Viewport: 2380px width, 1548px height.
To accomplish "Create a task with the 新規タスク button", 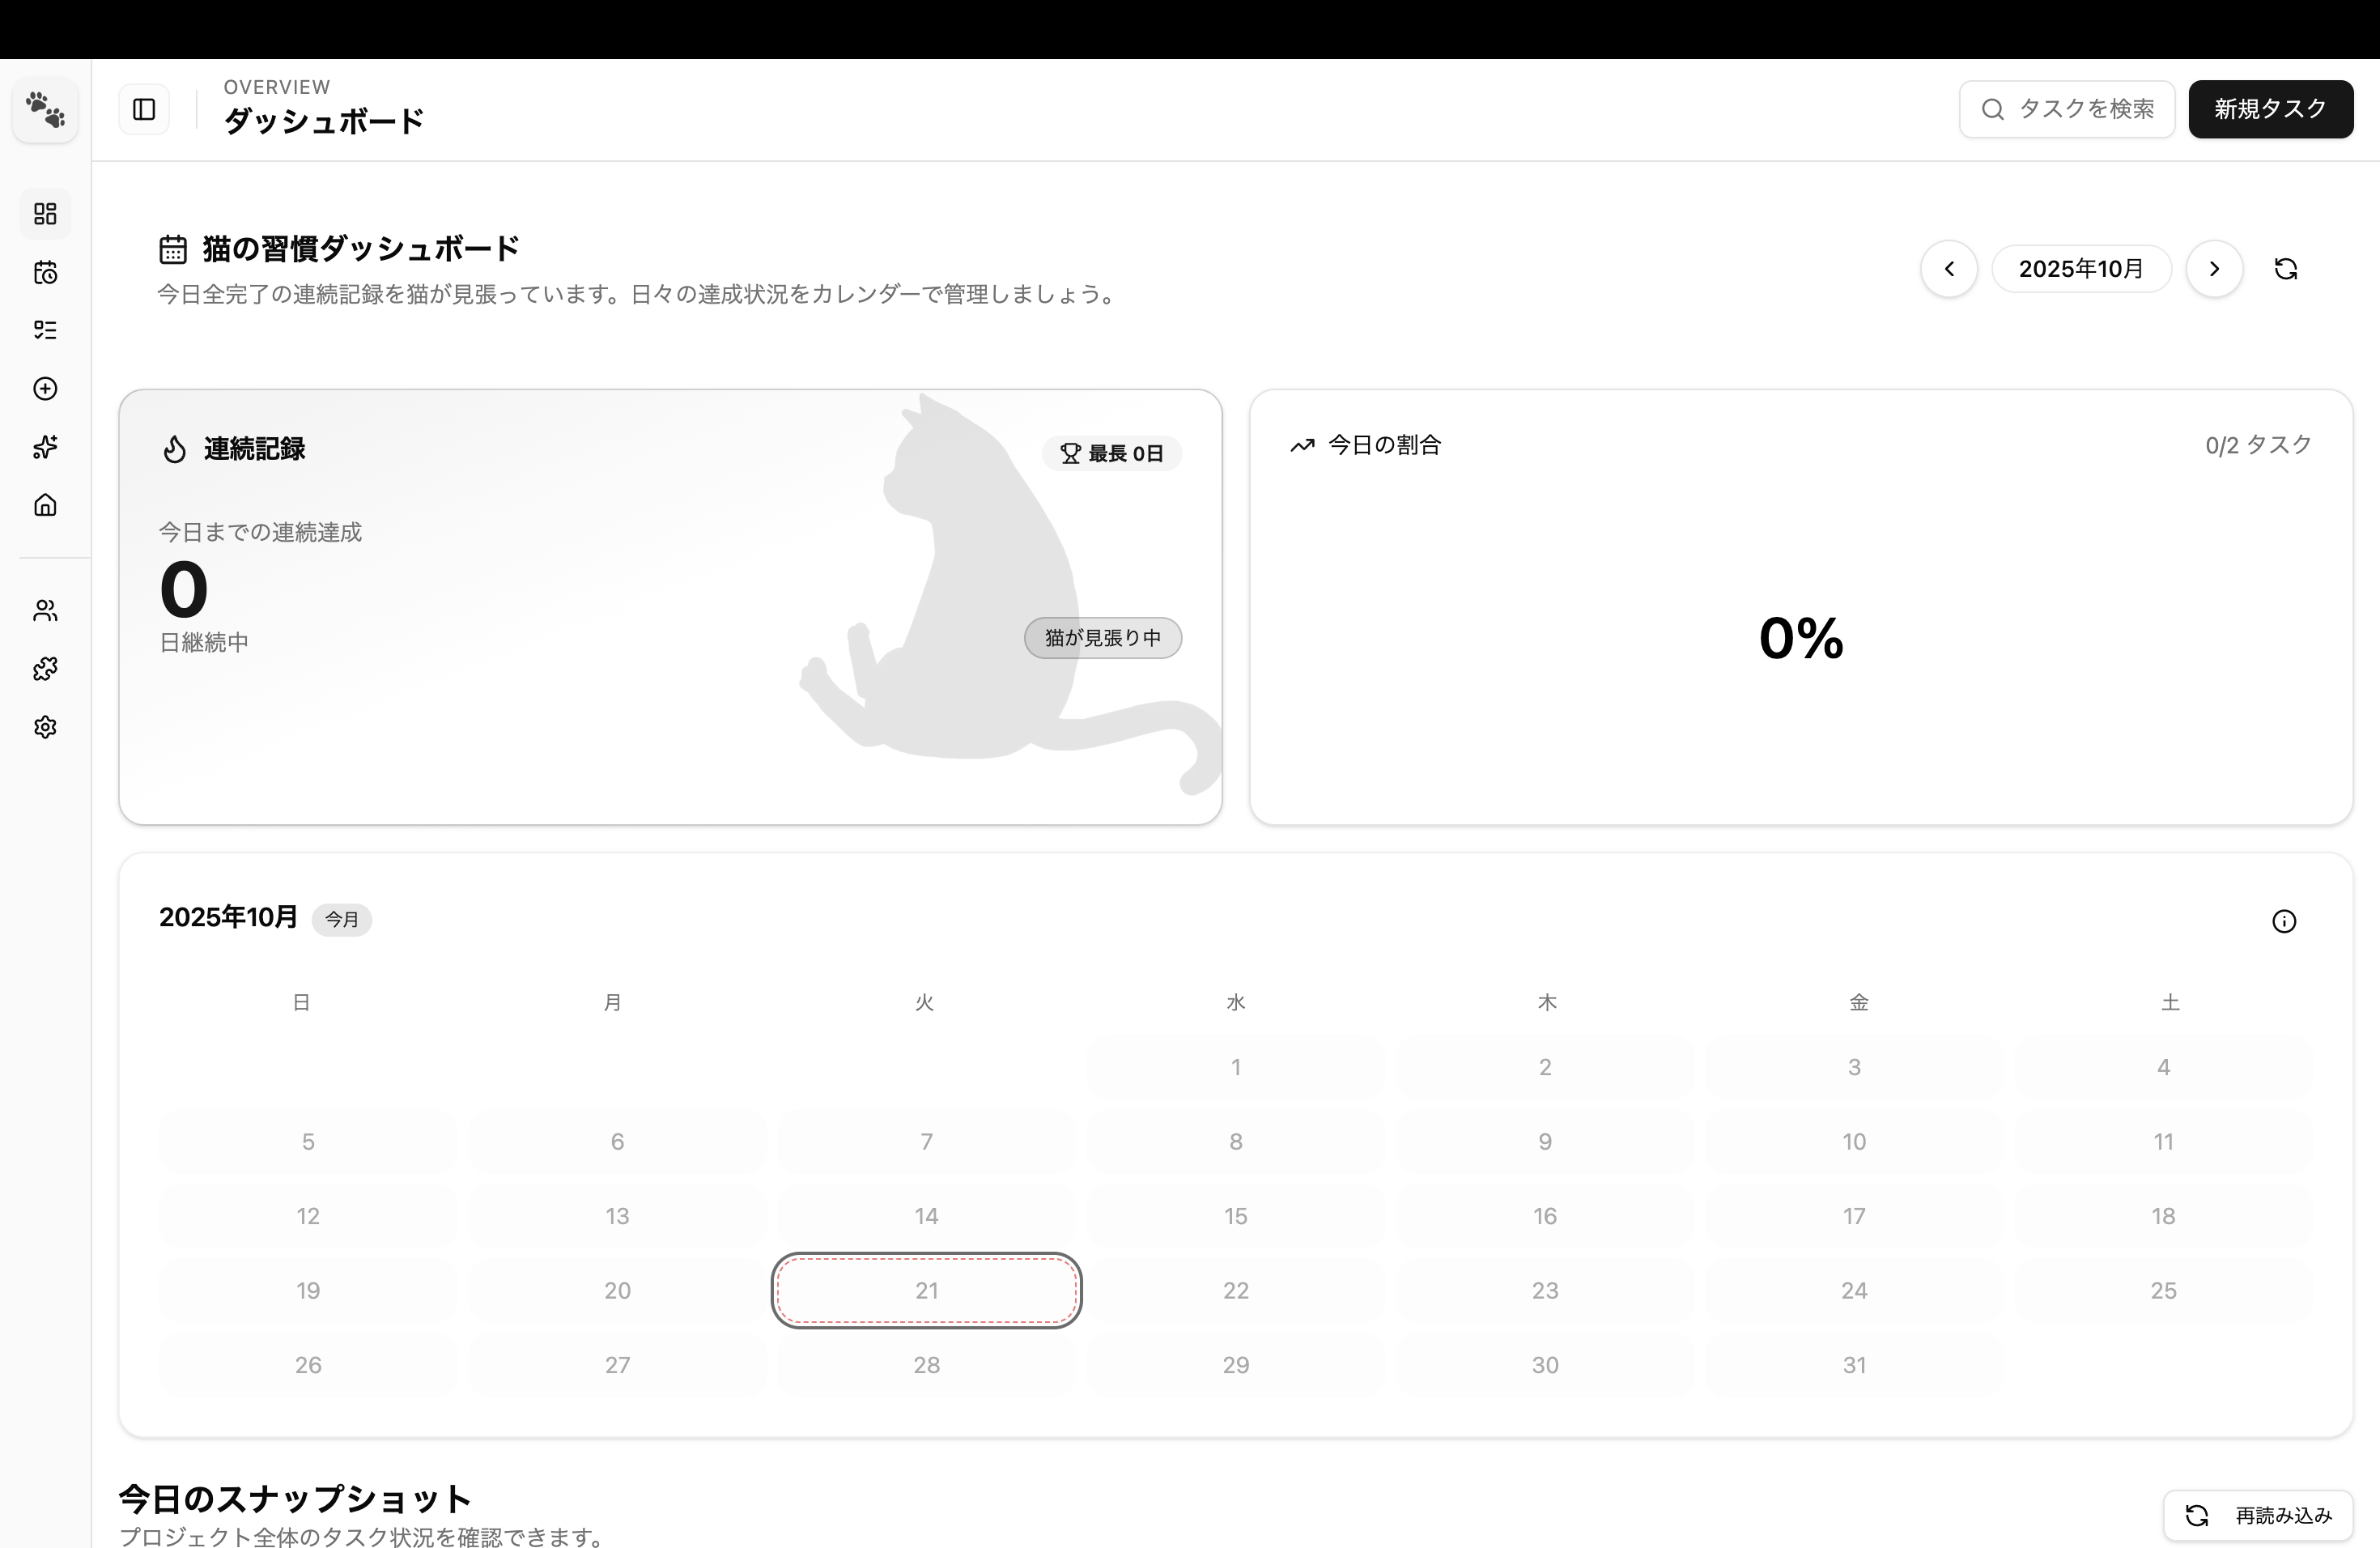I will 2270,109.
